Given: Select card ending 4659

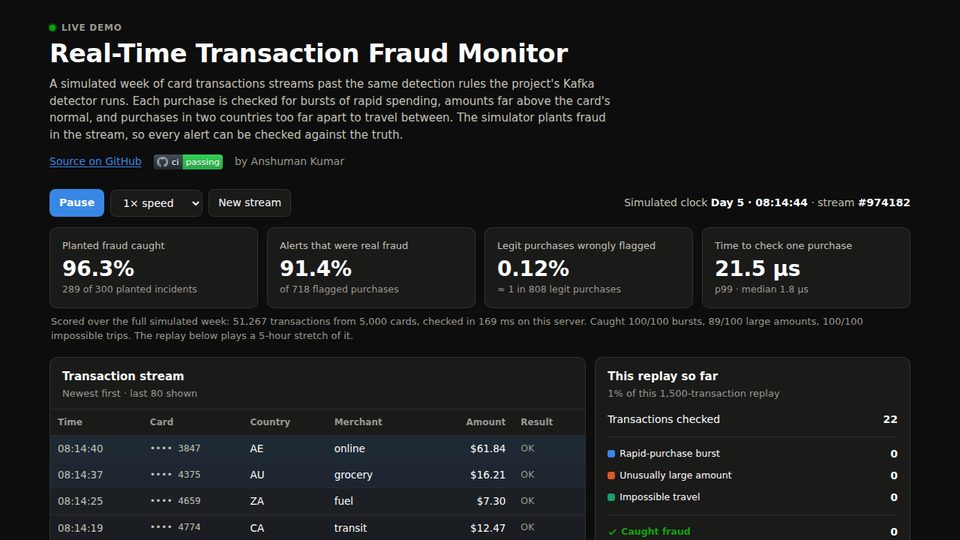Looking at the screenshot, I should click(176, 501).
